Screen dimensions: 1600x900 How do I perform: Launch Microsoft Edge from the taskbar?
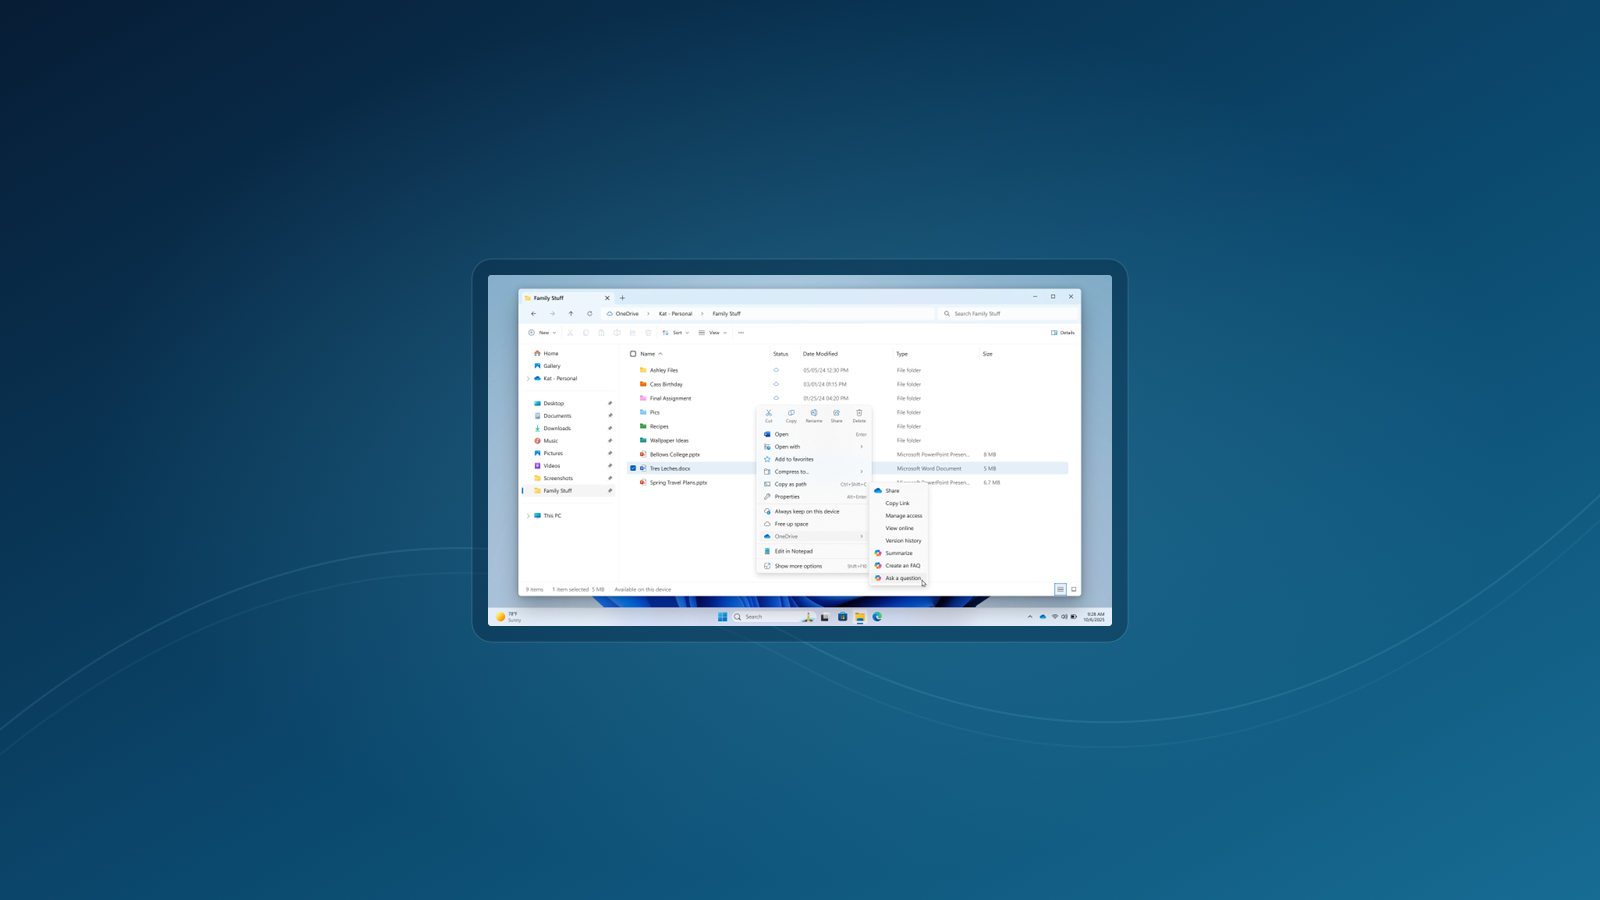coord(878,617)
